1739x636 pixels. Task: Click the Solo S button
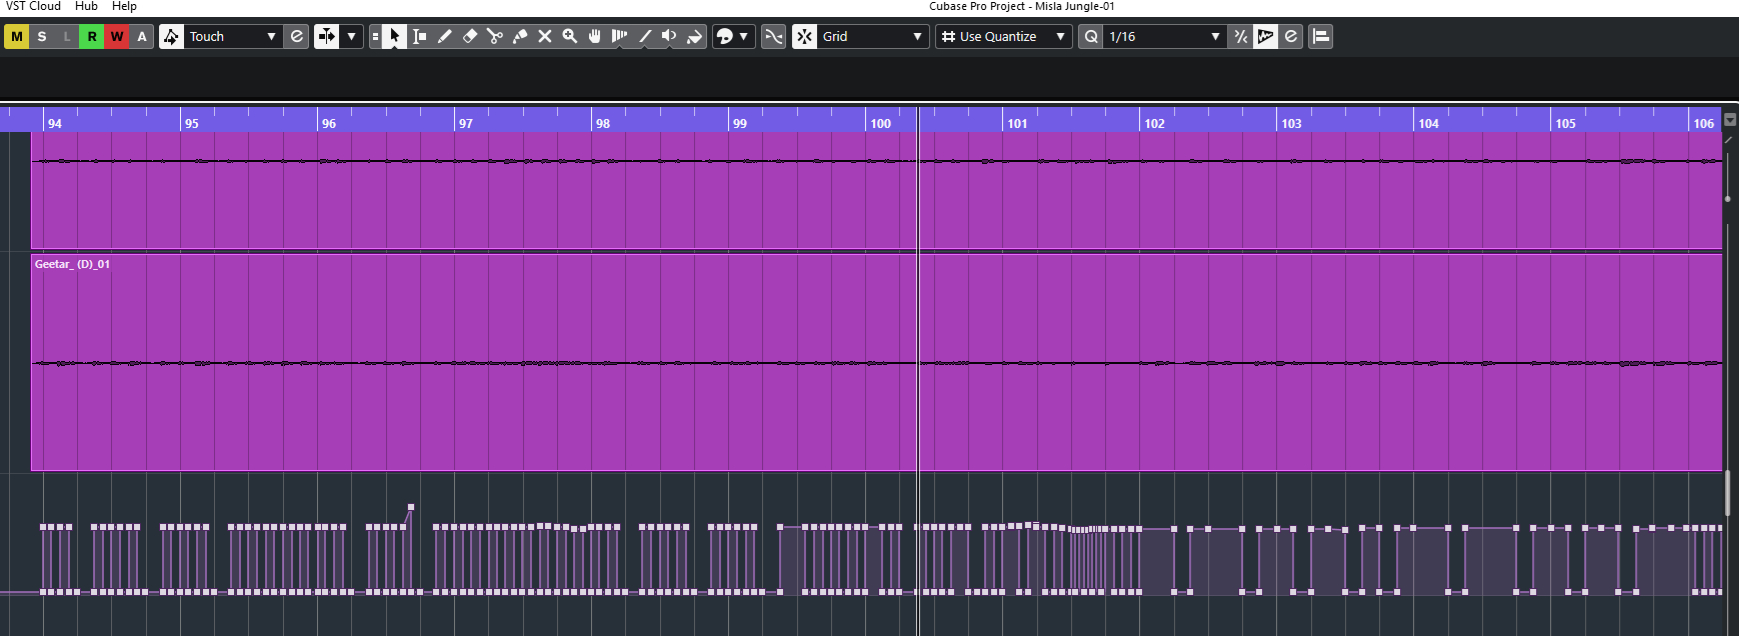[42, 37]
